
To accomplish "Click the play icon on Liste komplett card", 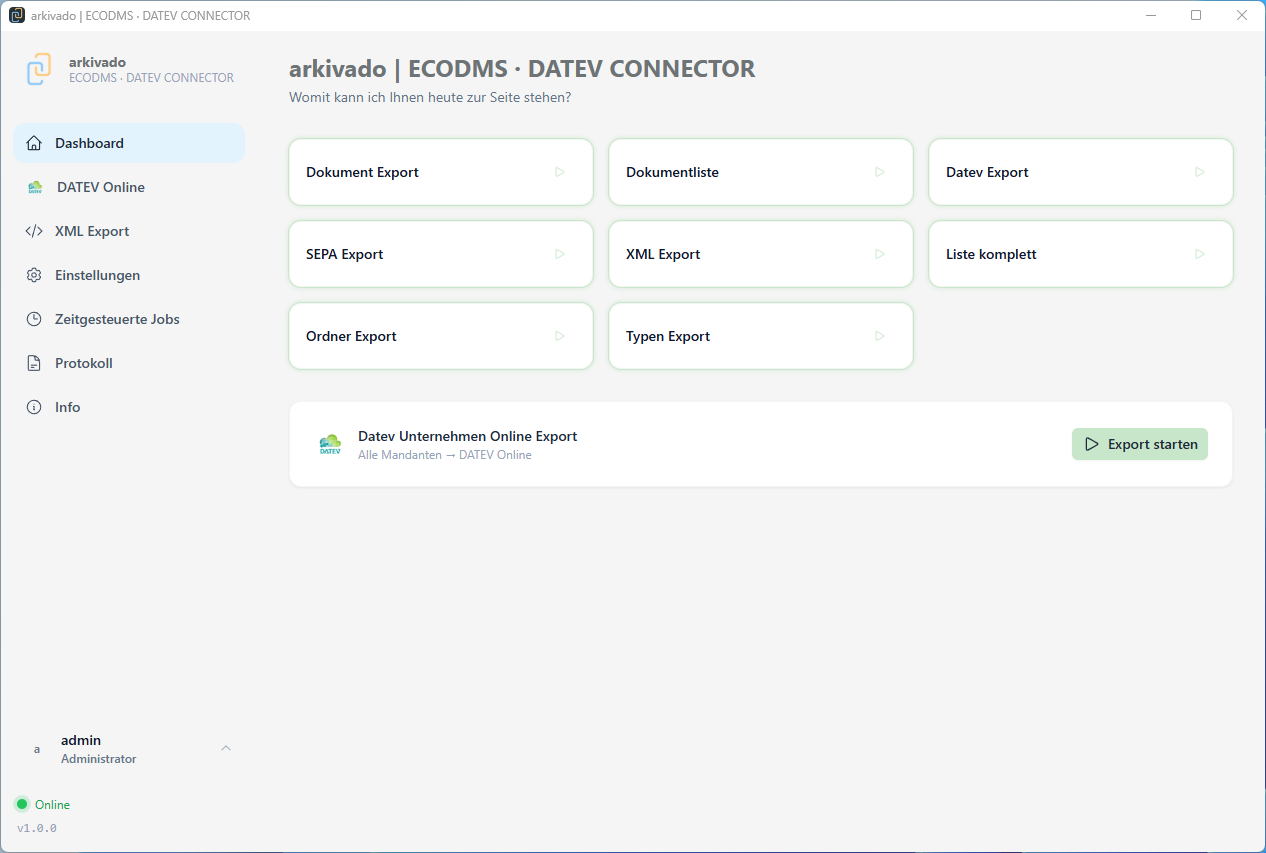I will [1200, 254].
